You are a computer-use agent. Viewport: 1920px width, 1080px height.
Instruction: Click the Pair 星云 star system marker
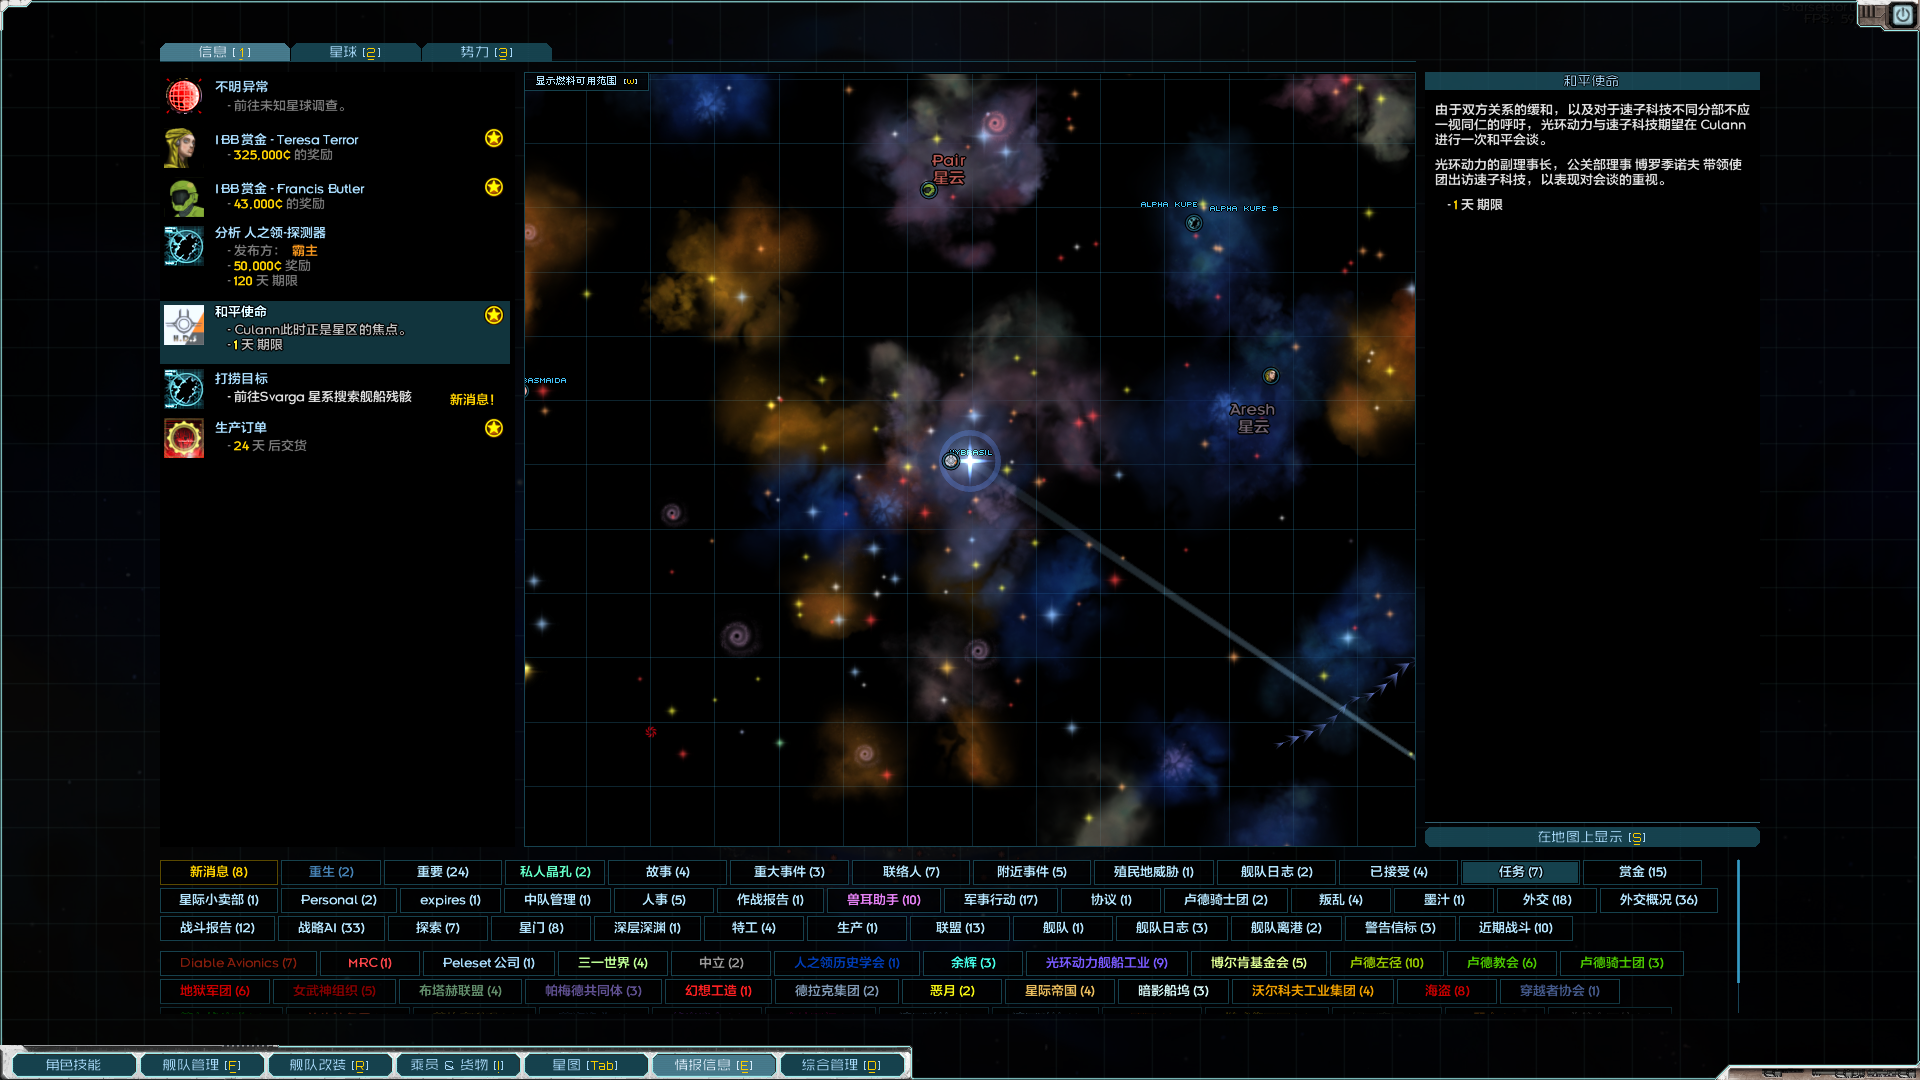click(929, 190)
